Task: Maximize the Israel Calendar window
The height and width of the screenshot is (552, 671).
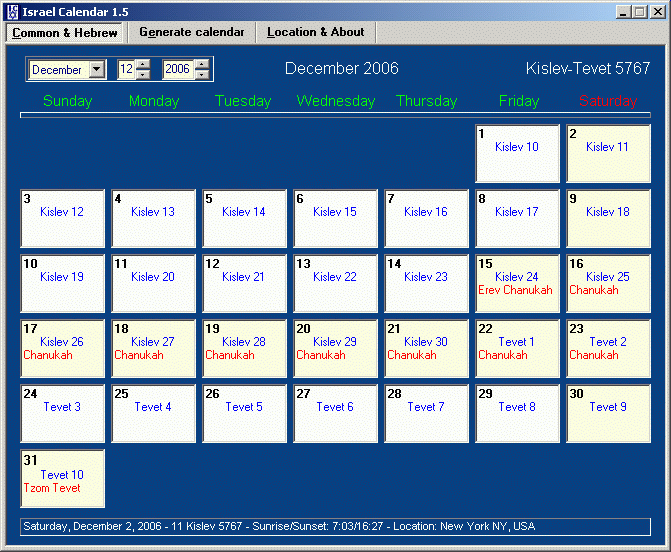Action: click(640, 12)
